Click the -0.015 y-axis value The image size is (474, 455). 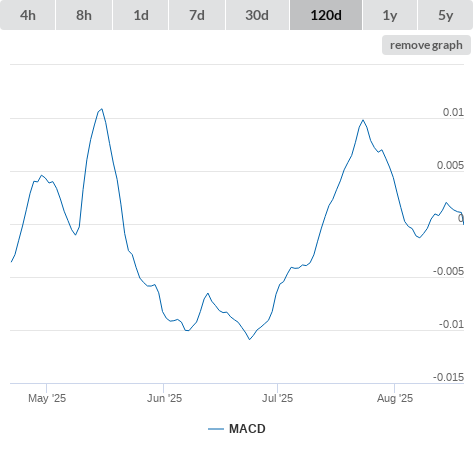(x=448, y=377)
